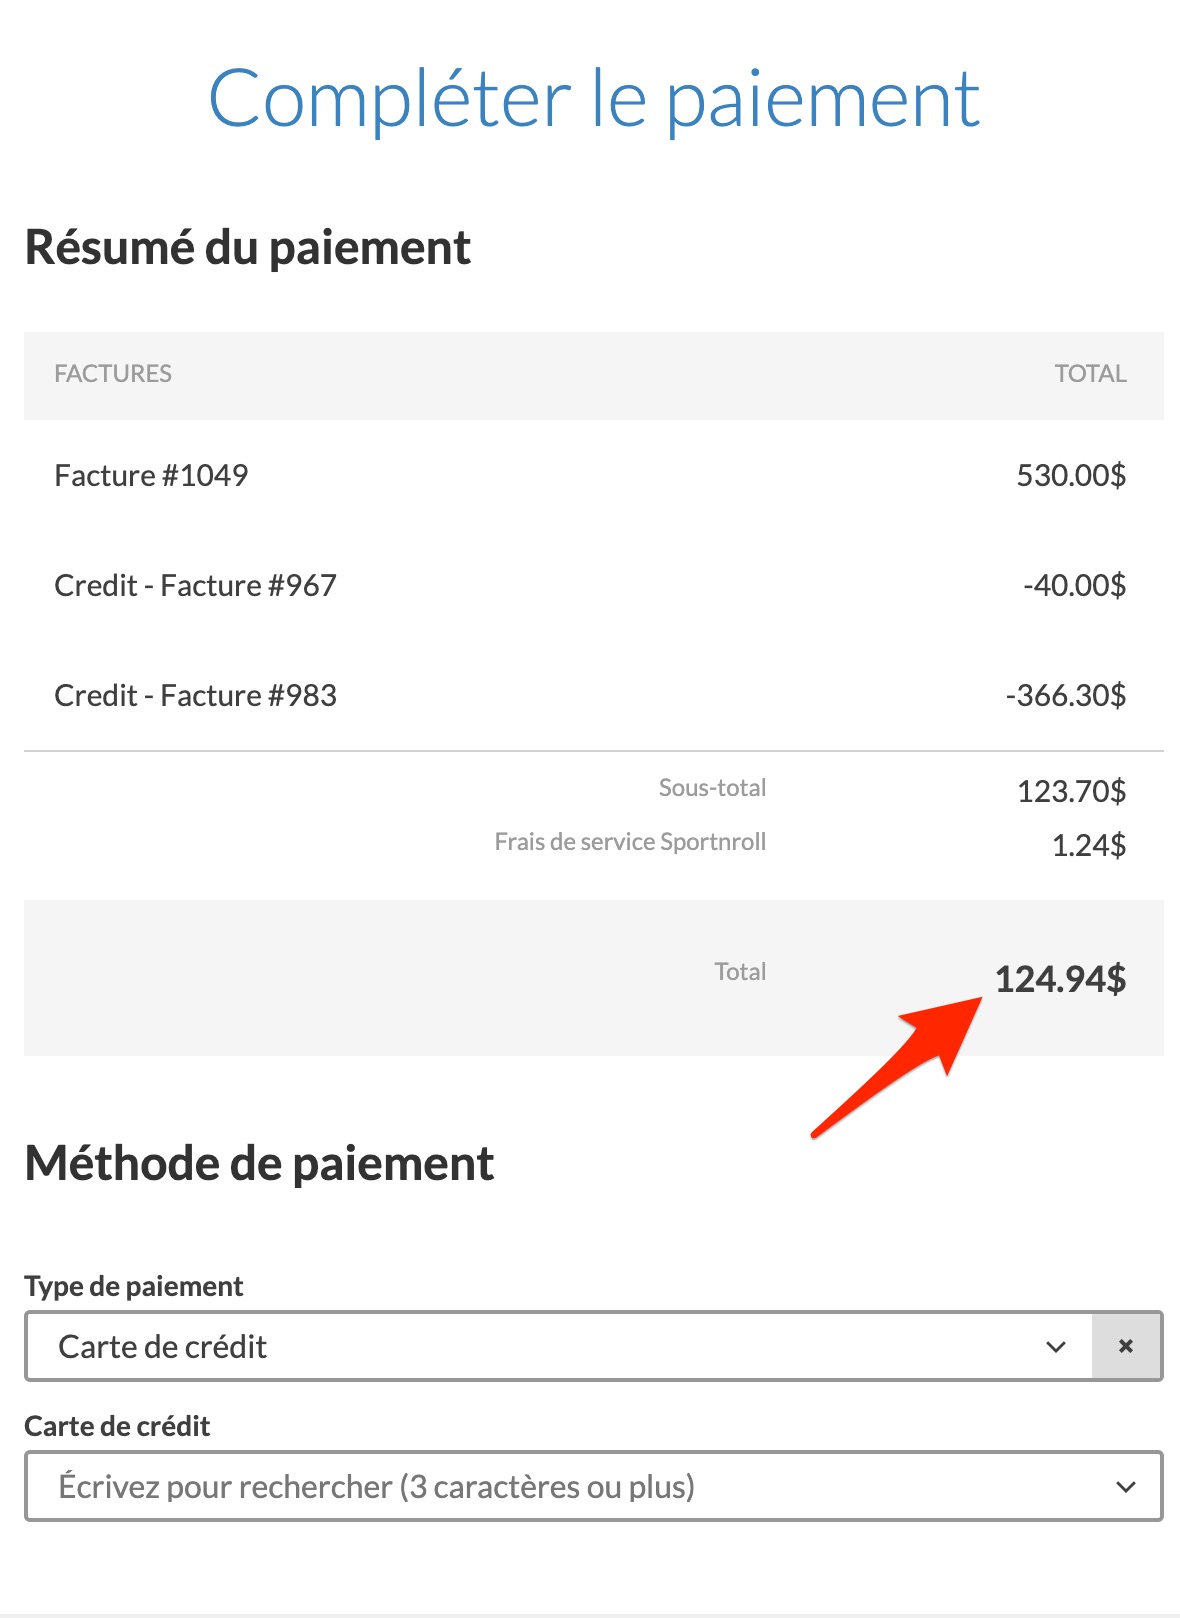Viewport: 1180px width, 1618px height.
Task: Click the Frais de service Sportnroll label
Action: coord(630,842)
